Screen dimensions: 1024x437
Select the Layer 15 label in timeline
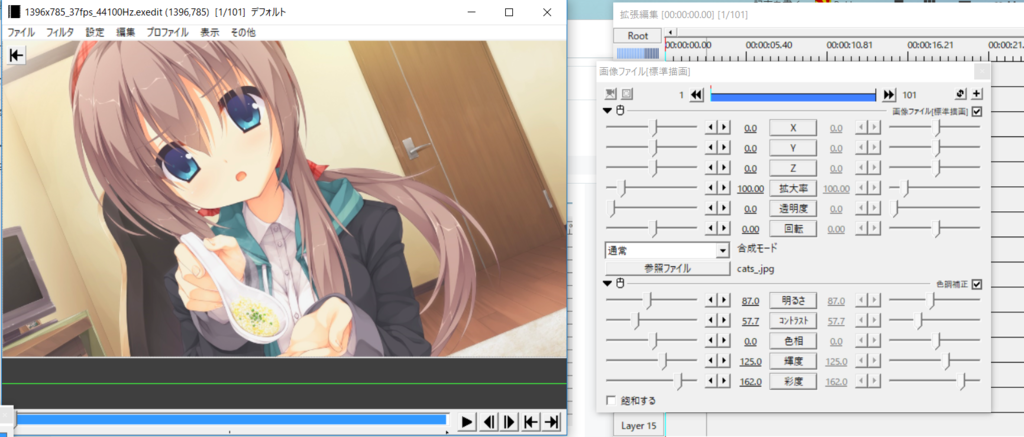click(x=639, y=426)
